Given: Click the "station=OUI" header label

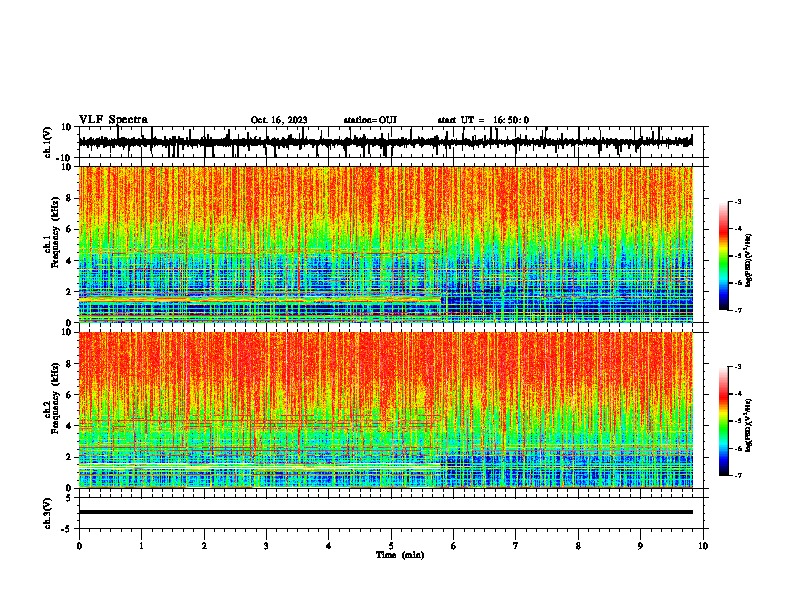Looking at the screenshot, I should click(370, 120).
